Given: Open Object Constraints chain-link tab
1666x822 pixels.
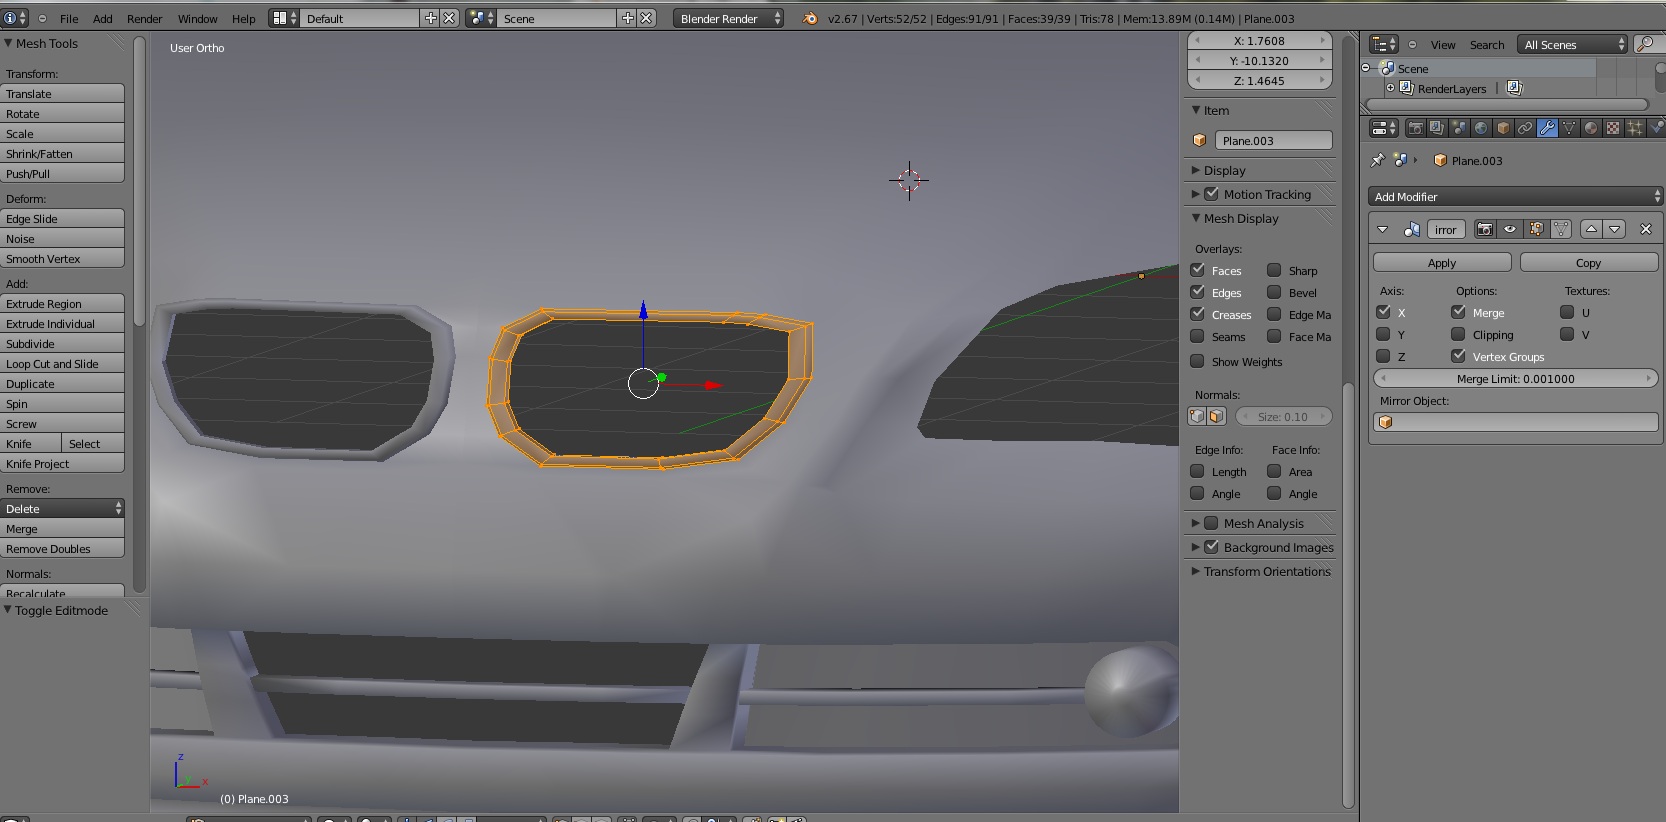Looking at the screenshot, I should click(x=1525, y=128).
